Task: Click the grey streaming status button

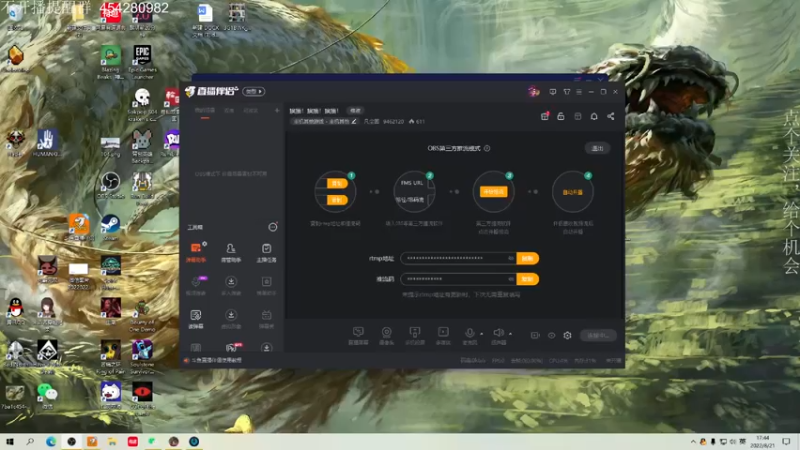Action: 598,335
